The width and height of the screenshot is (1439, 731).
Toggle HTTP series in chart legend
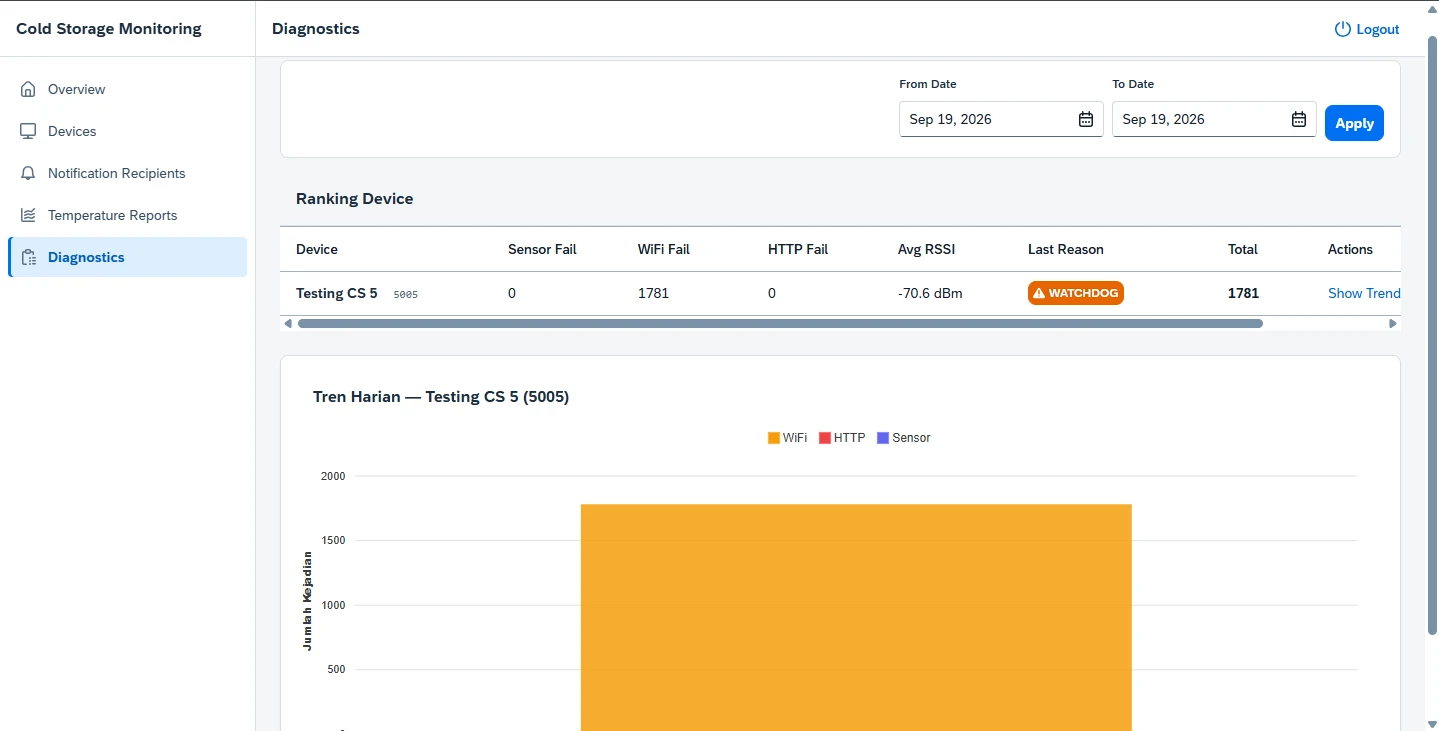(x=842, y=438)
